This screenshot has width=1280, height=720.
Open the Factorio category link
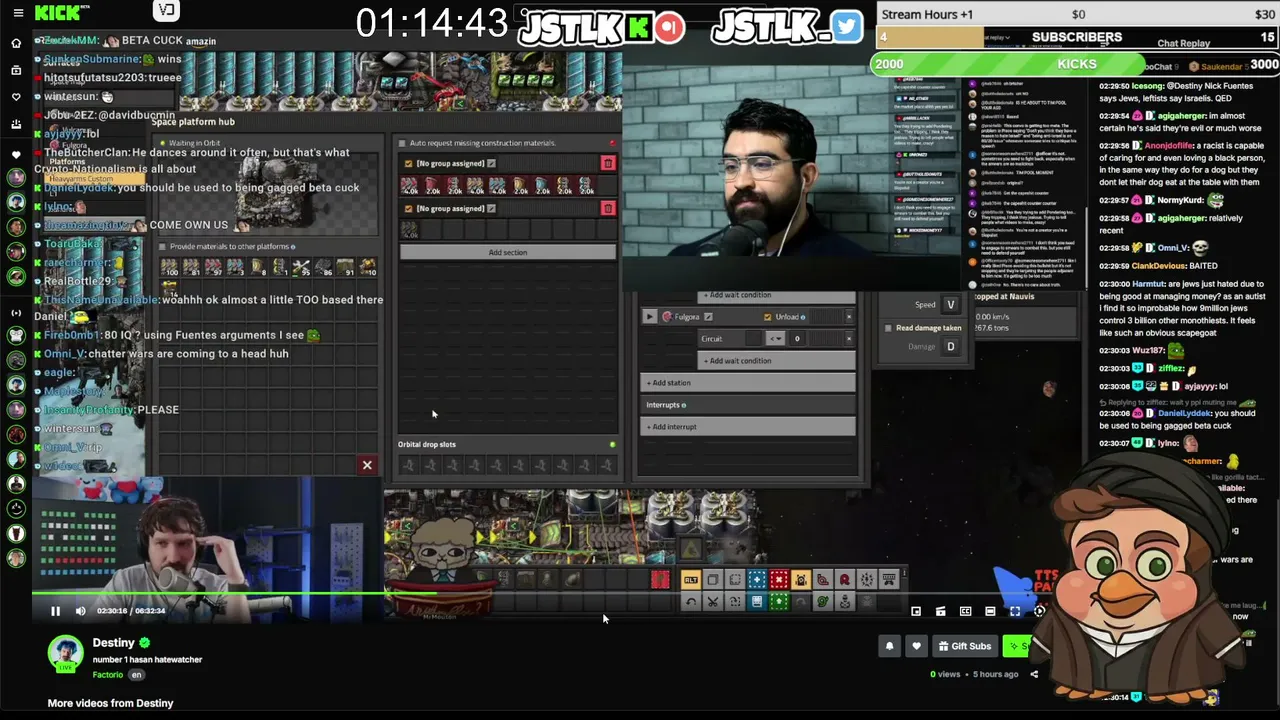pos(108,675)
